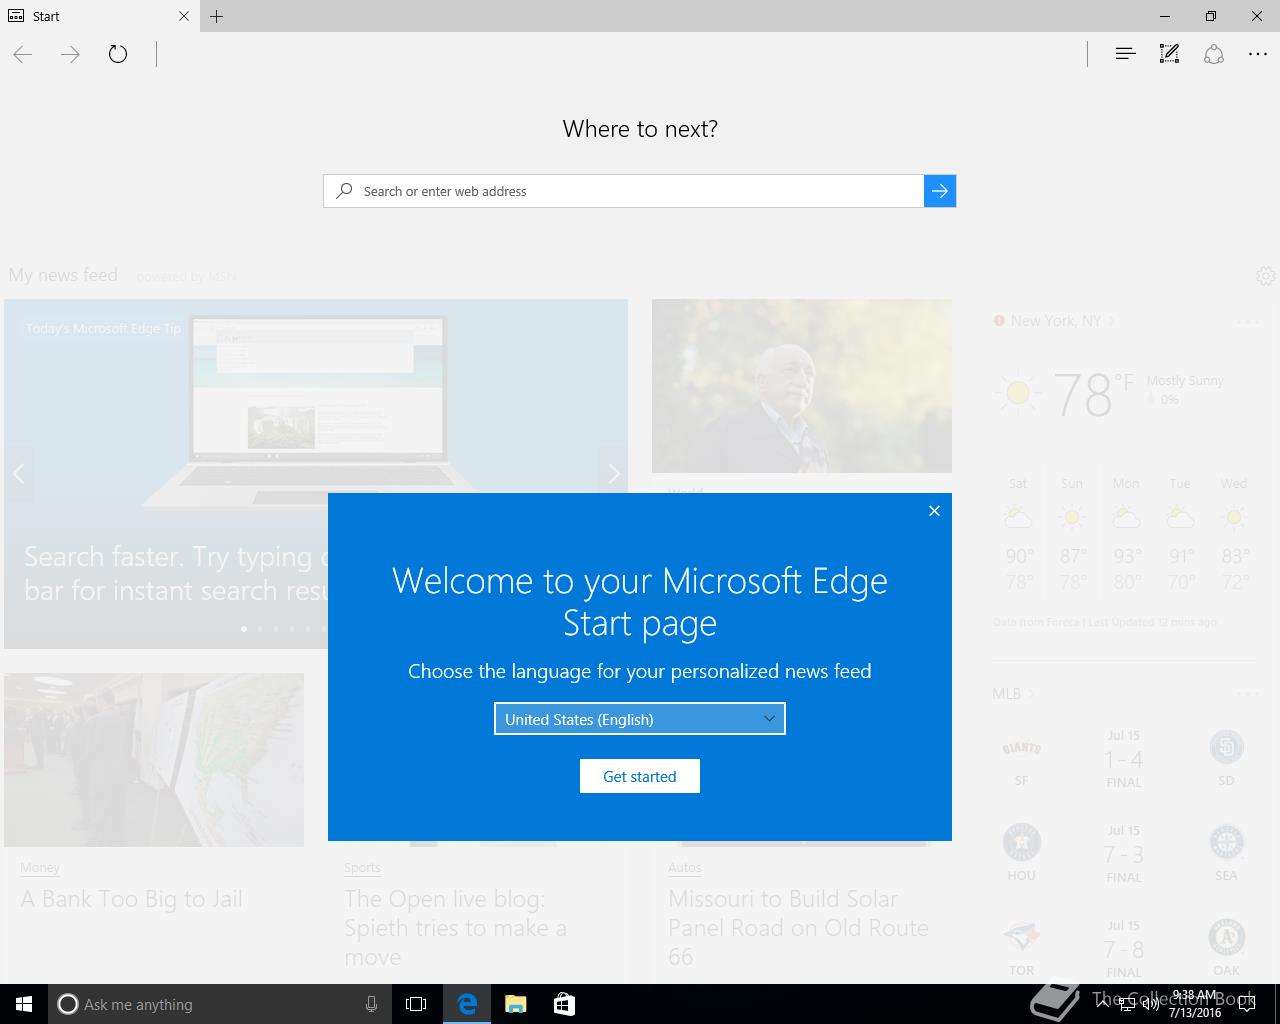Open a new tab with plus button
1280x1024 pixels.
(x=216, y=16)
